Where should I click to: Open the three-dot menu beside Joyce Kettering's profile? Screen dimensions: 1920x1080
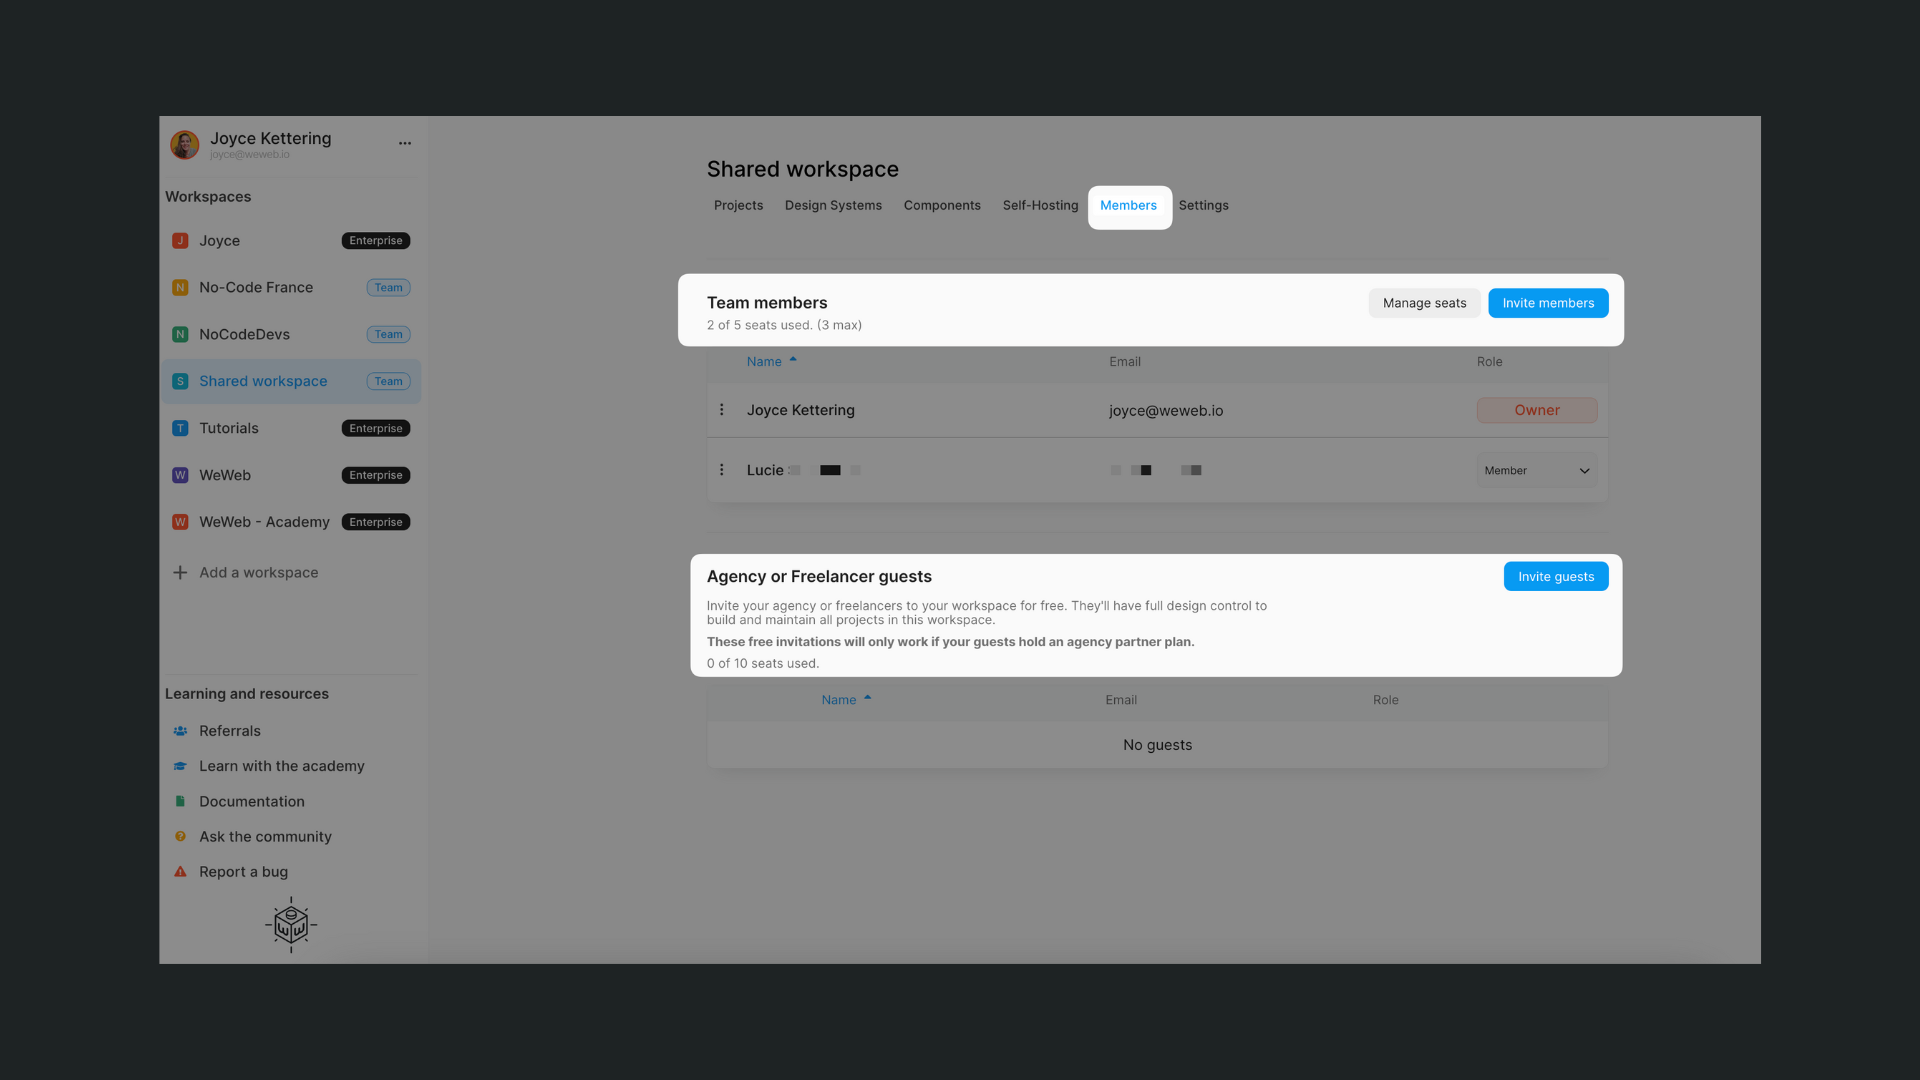tap(404, 143)
